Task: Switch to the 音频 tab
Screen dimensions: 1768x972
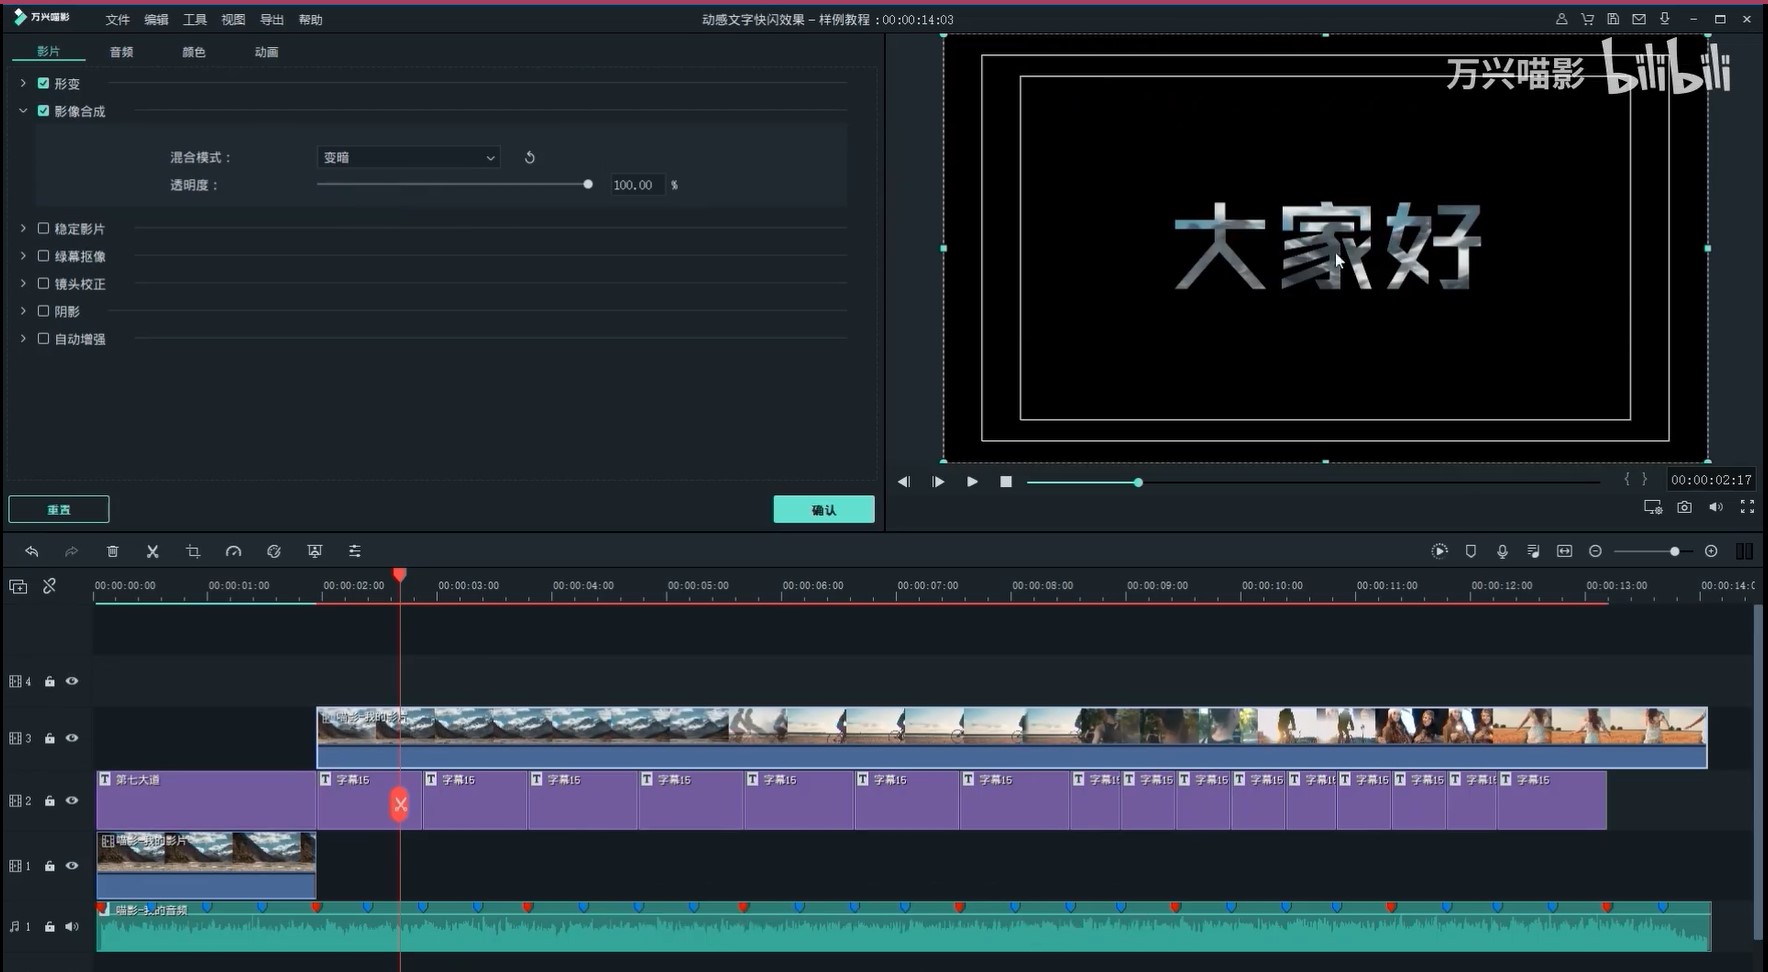Action: tap(121, 52)
